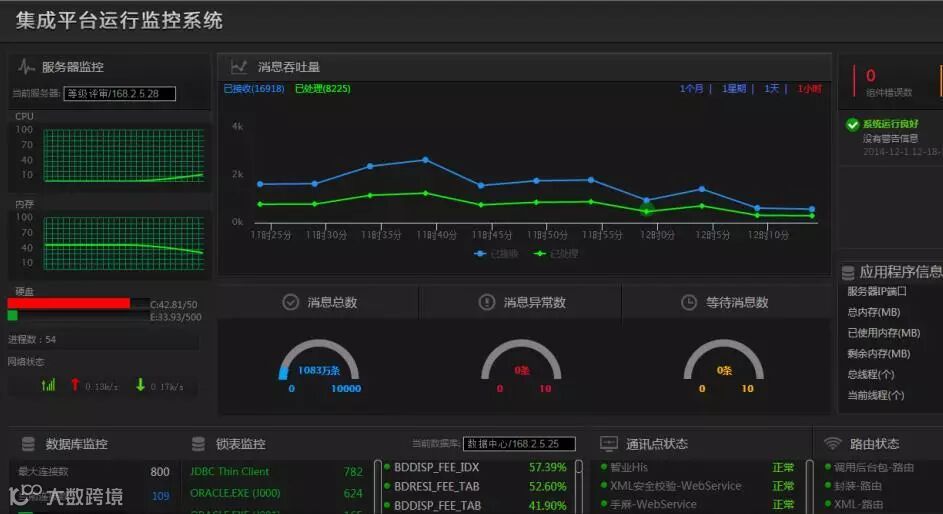Image resolution: width=943 pixels, height=514 pixels.
Task: Select the 手麻-WebService communication point
Action: 698,504
